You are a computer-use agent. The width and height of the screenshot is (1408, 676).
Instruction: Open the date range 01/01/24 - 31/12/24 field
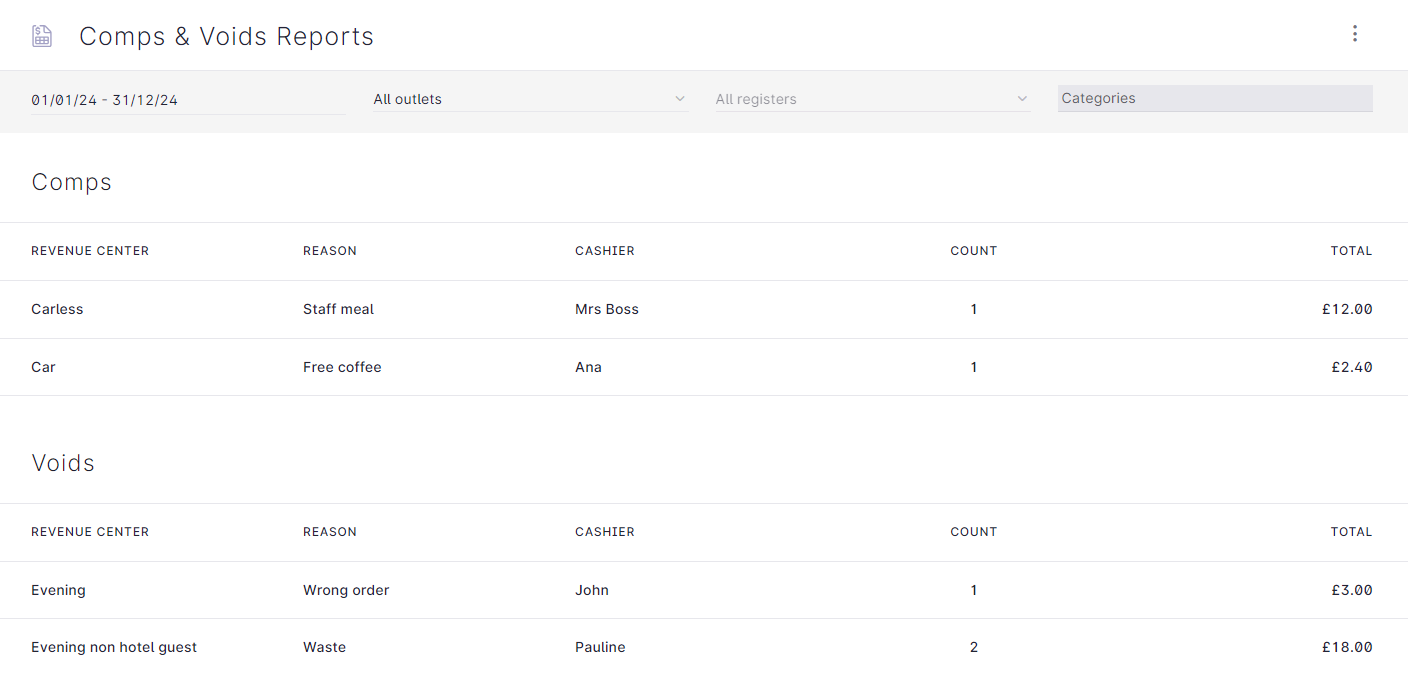pos(188,100)
